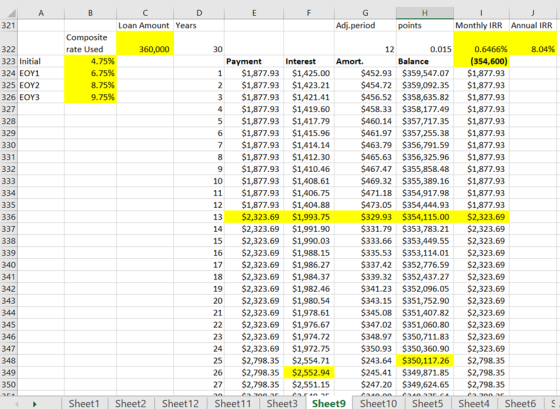Click the Amort. heading cell
Viewport: 560px width, 409px height.
pos(365,61)
